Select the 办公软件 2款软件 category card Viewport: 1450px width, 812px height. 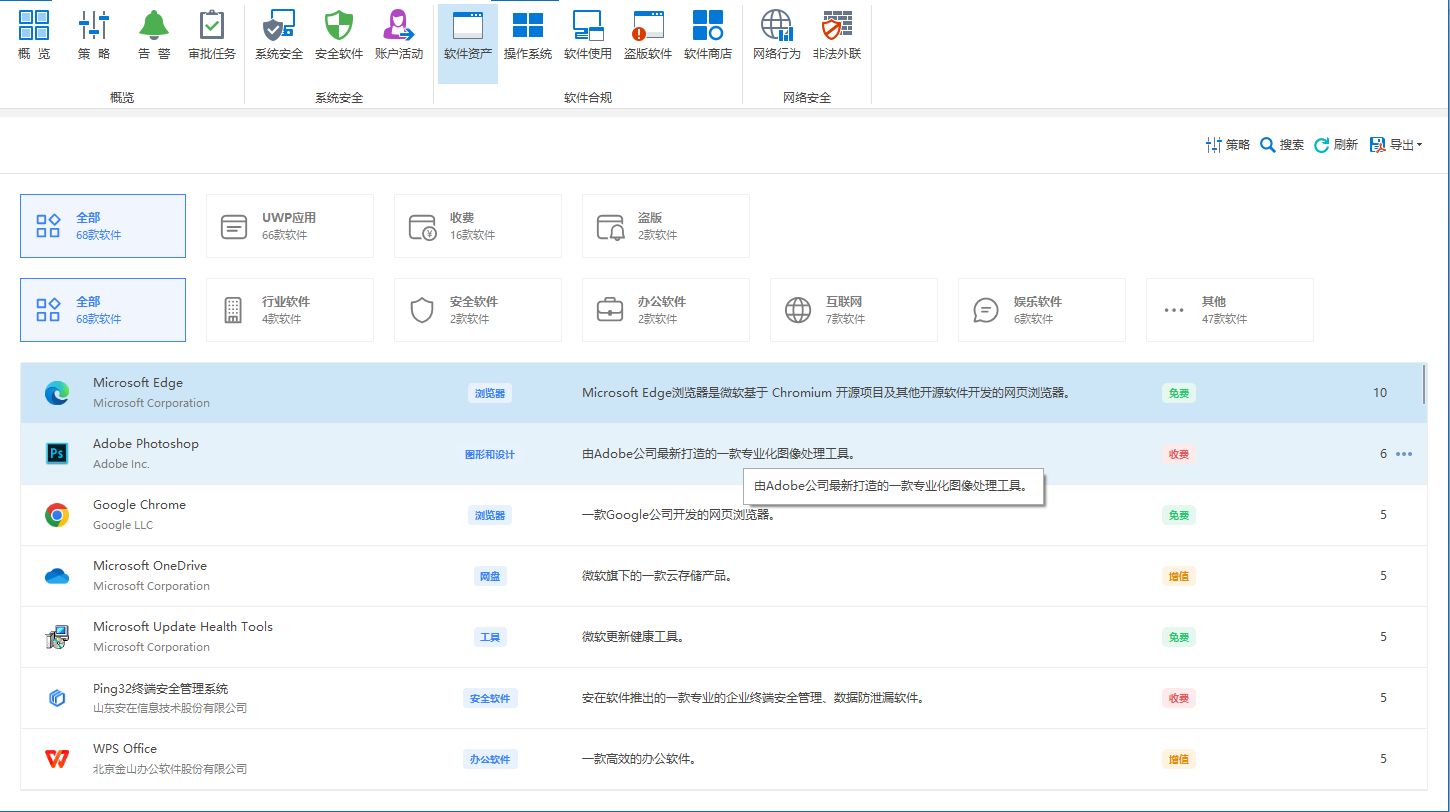pos(666,310)
